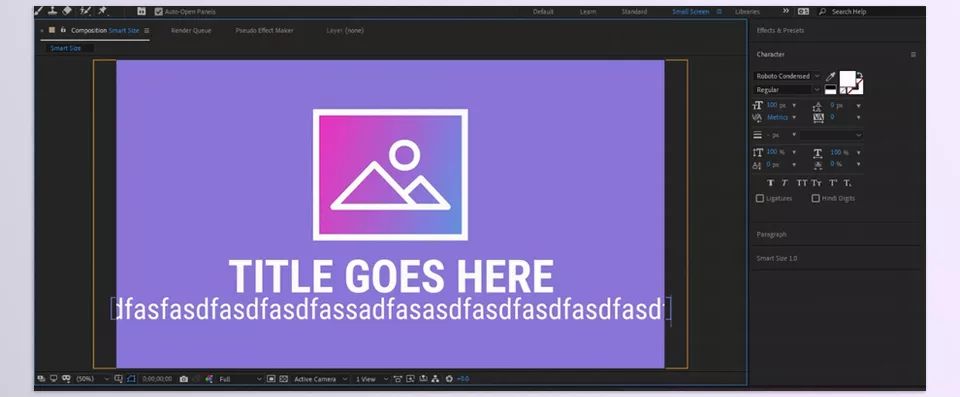Screen dimensions: 960x397
Task: Click the white fill color swatch
Action: [x=847, y=78]
